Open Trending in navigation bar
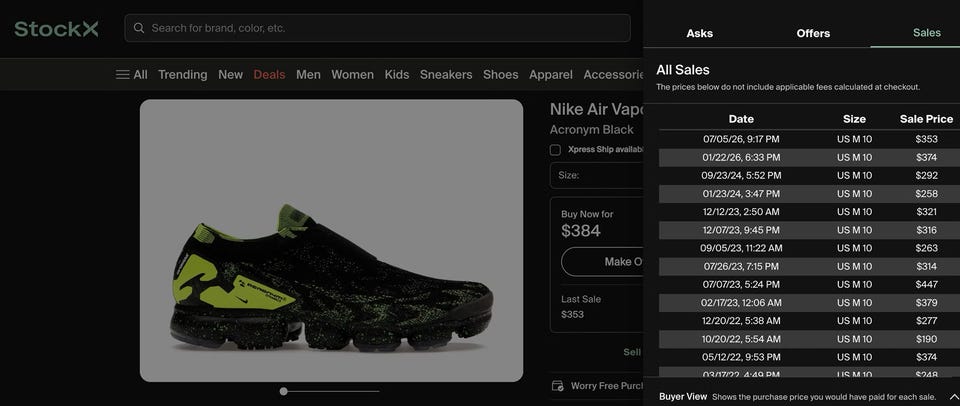960x406 pixels. pyautogui.click(x=182, y=75)
